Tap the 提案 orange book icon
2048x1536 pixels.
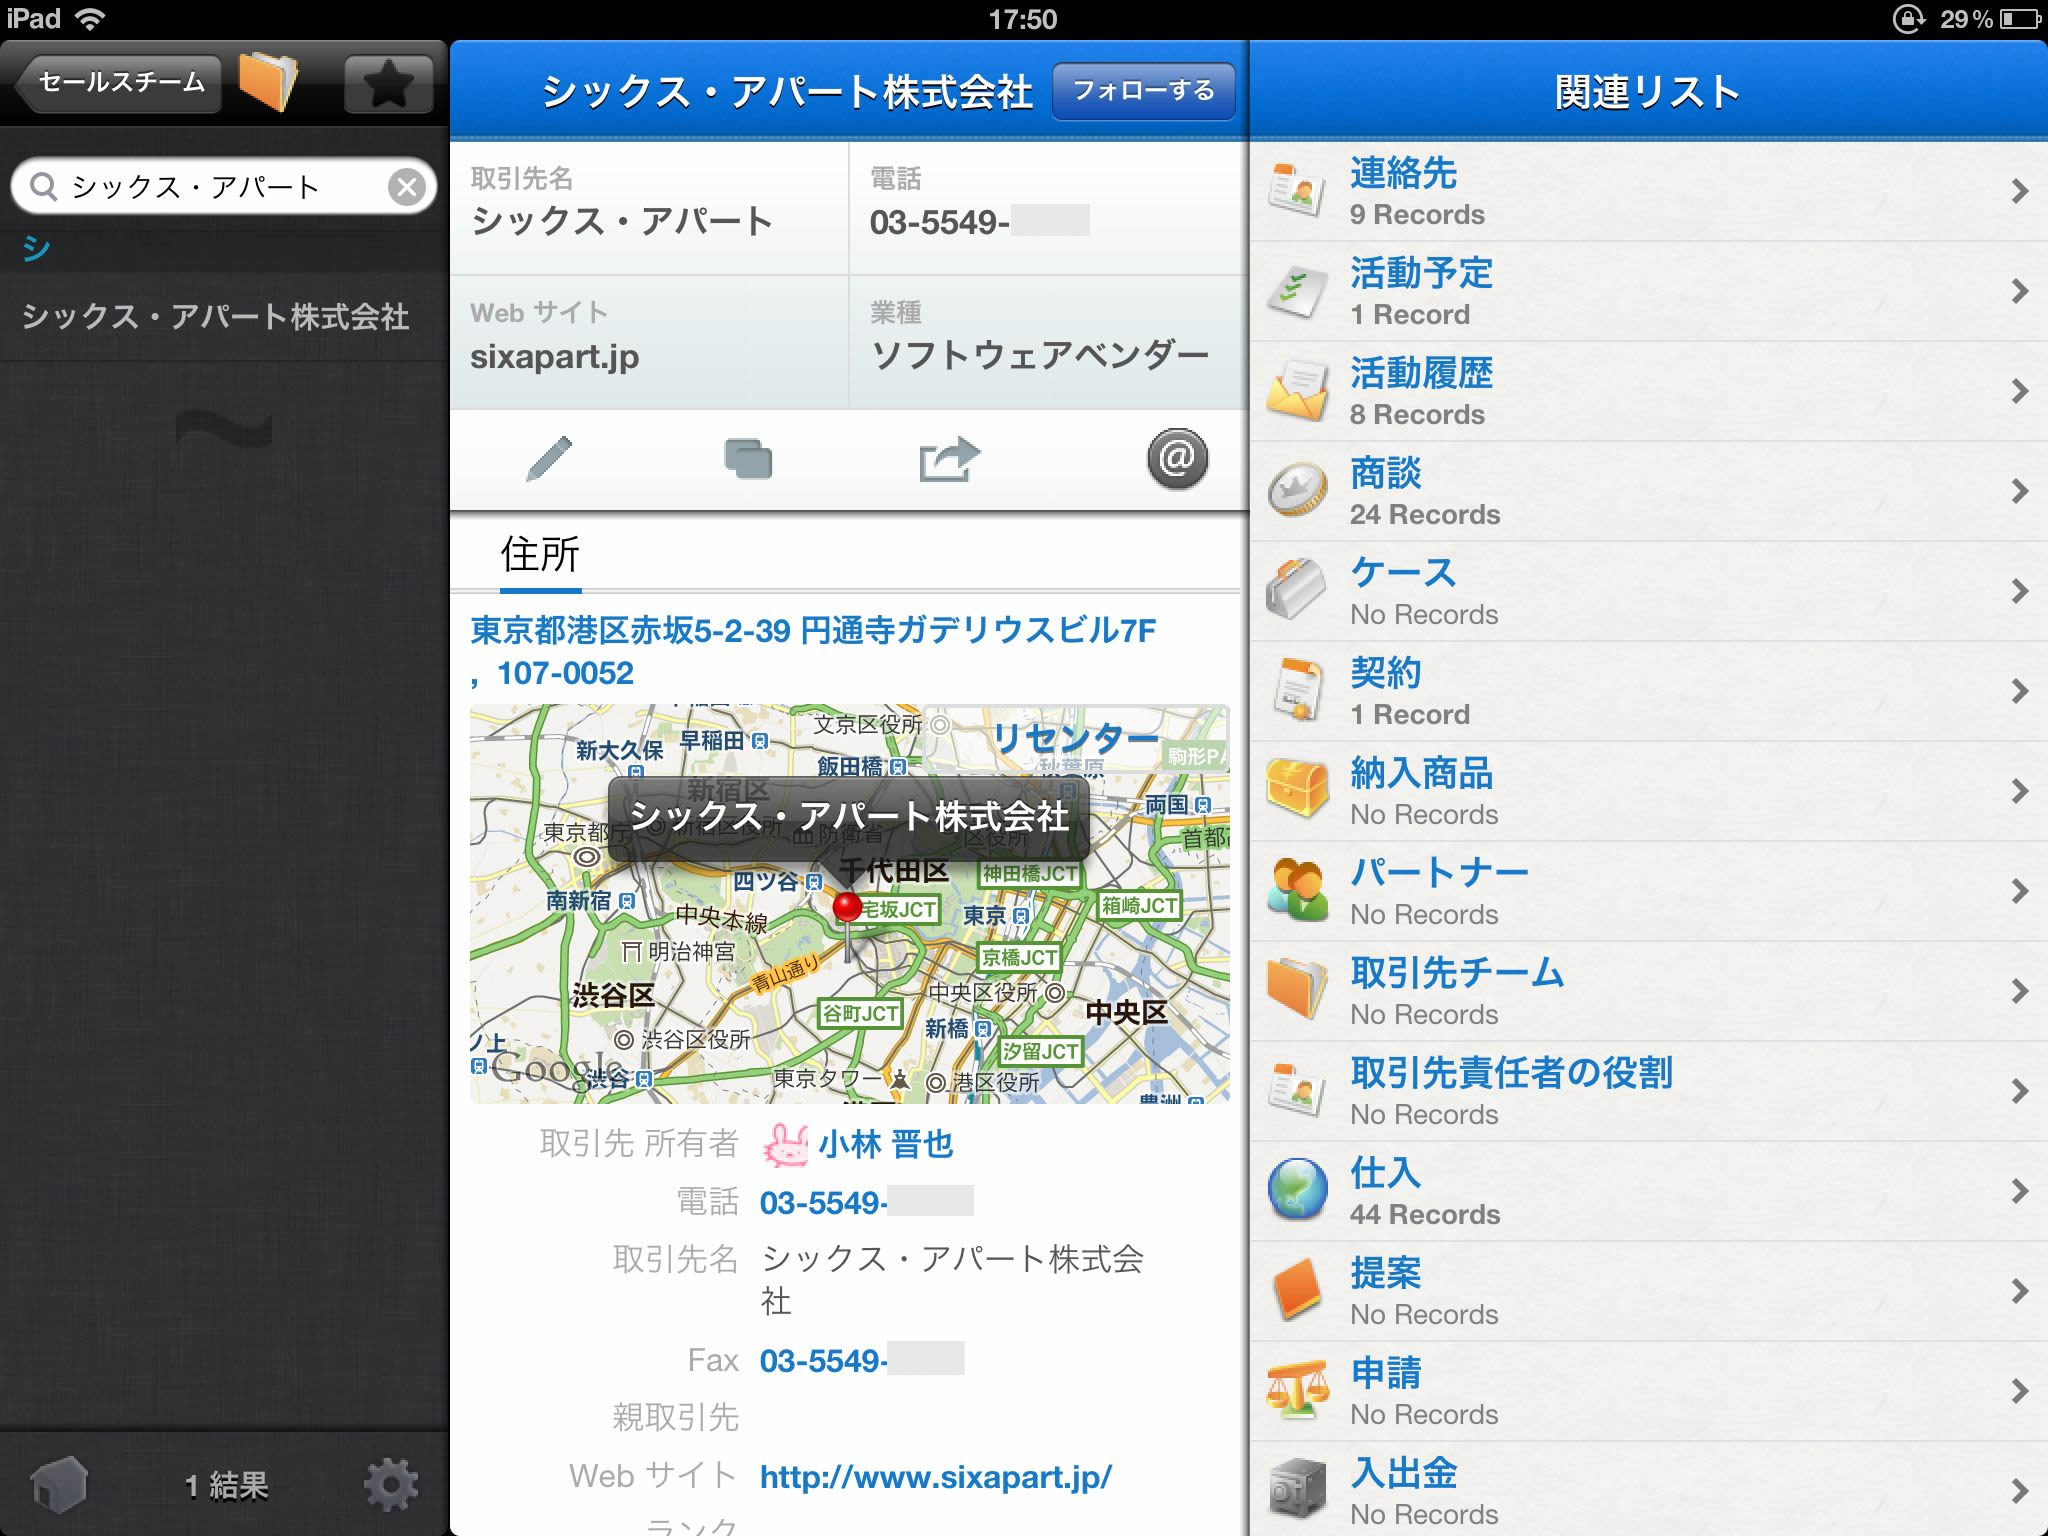point(1297,1290)
